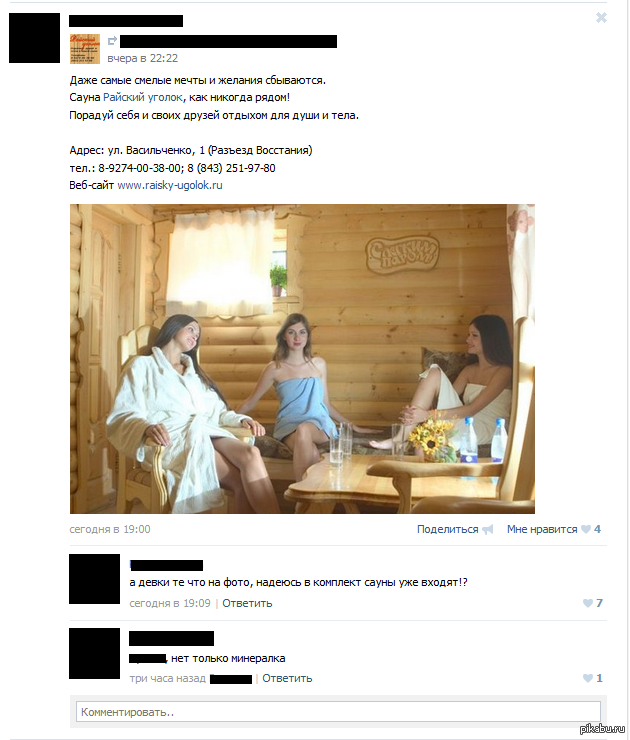This screenshot has width=630, height=740.
Task: Reply to the 19:09 comment via Ответить
Action: click(247, 603)
